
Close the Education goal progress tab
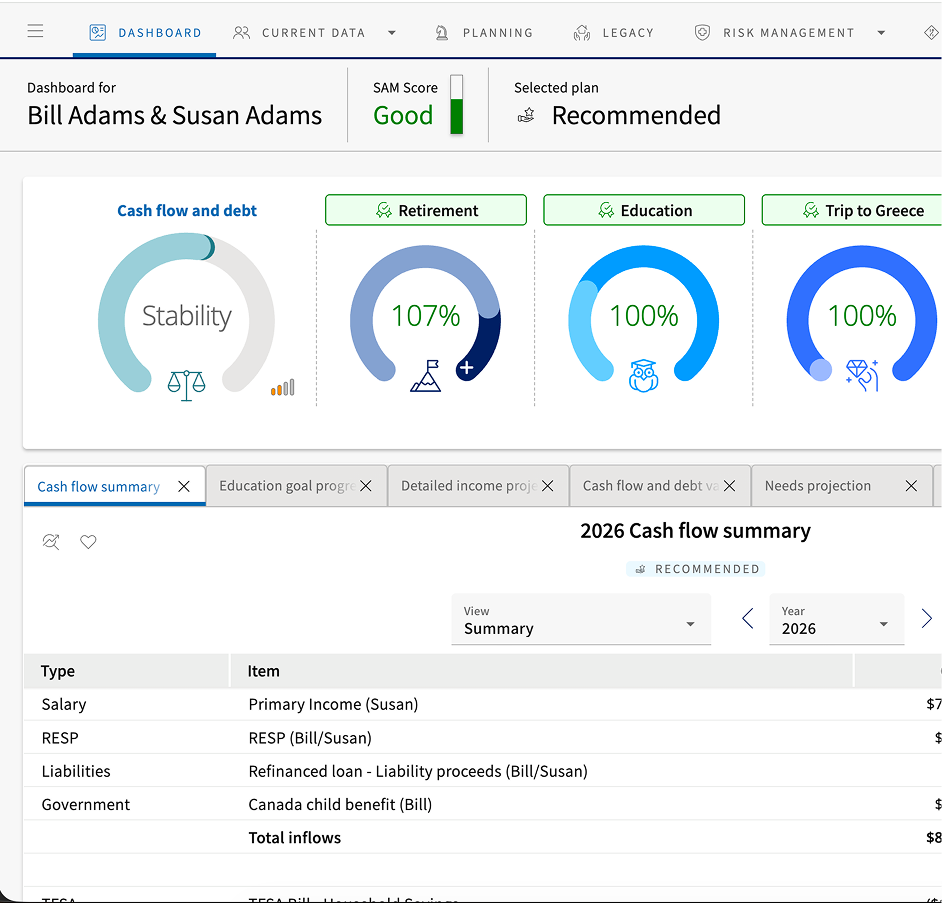click(x=366, y=486)
